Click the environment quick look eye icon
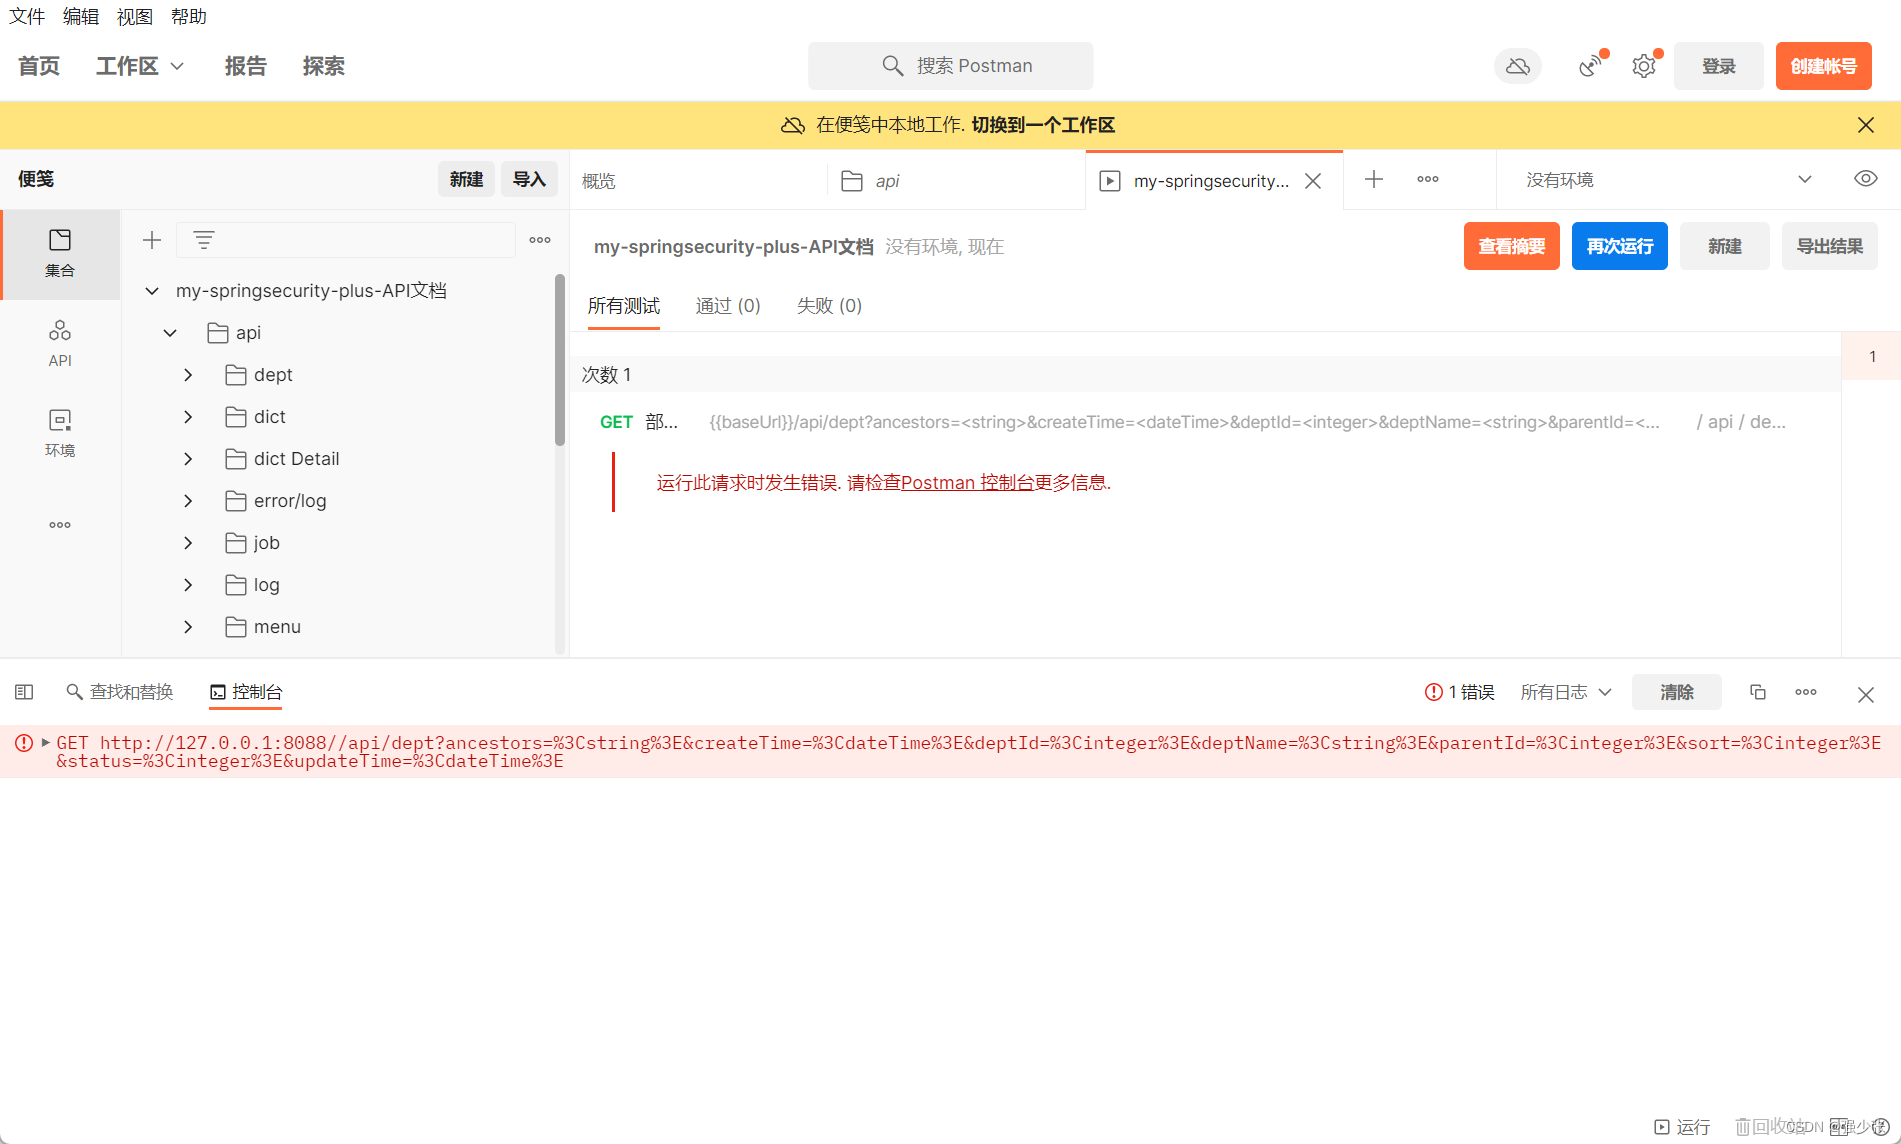 pyautogui.click(x=1866, y=179)
